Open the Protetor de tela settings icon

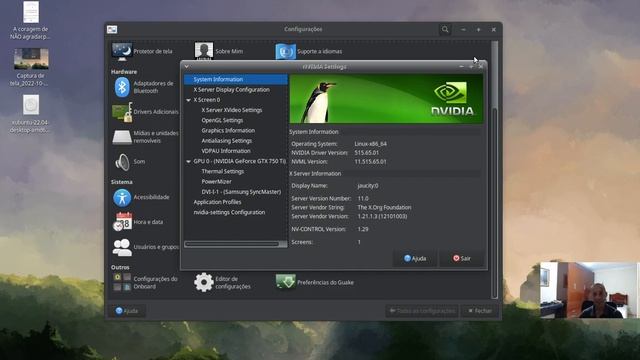point(122,51)
